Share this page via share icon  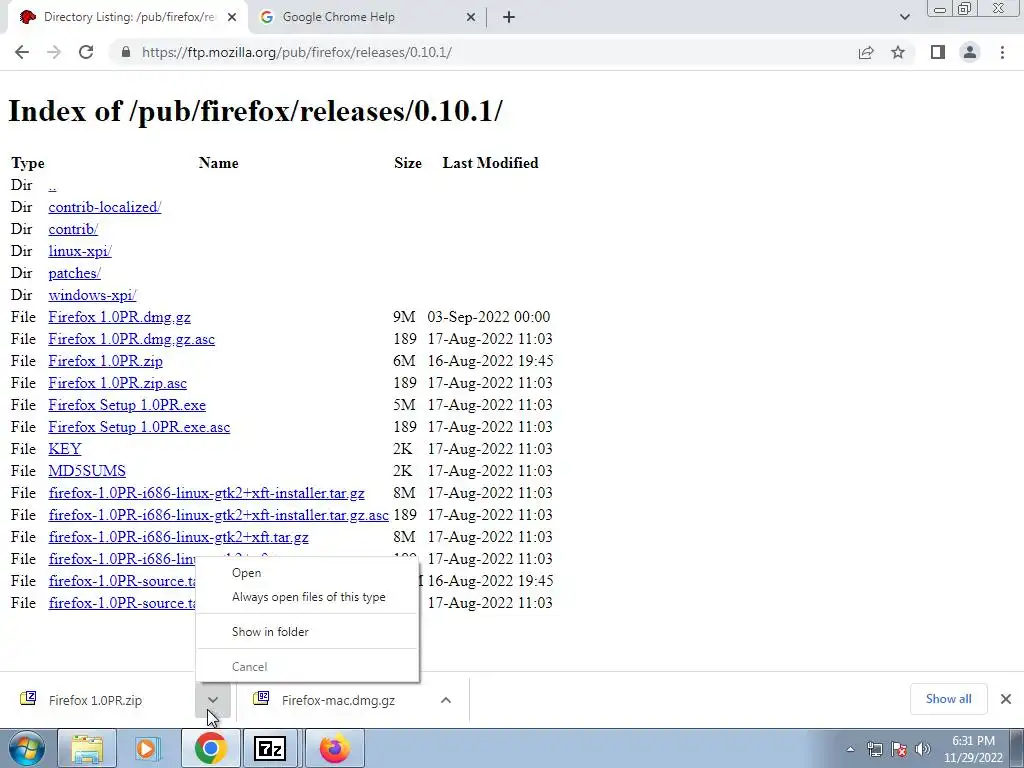(866, 52)
